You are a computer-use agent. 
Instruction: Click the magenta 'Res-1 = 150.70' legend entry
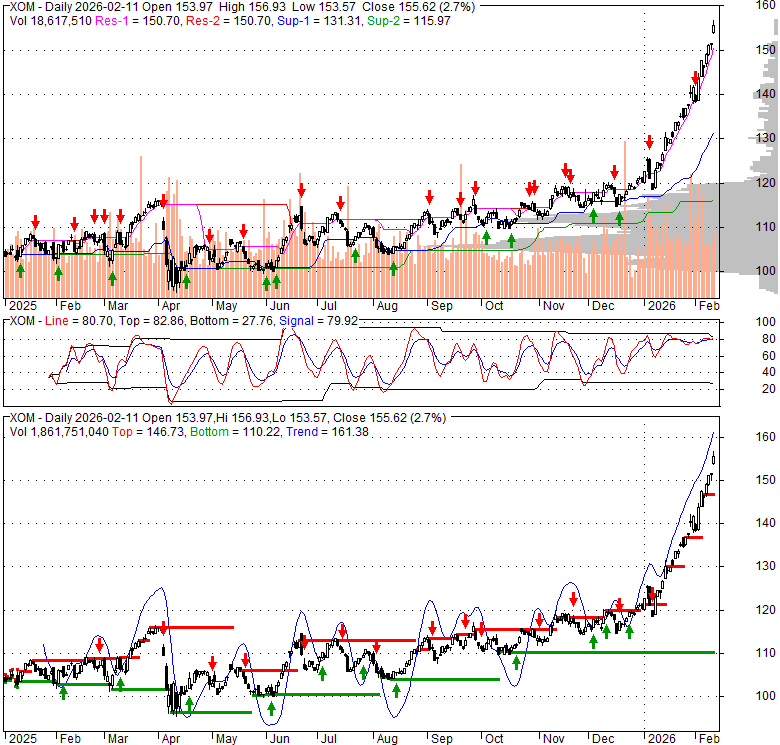(138, 21)
